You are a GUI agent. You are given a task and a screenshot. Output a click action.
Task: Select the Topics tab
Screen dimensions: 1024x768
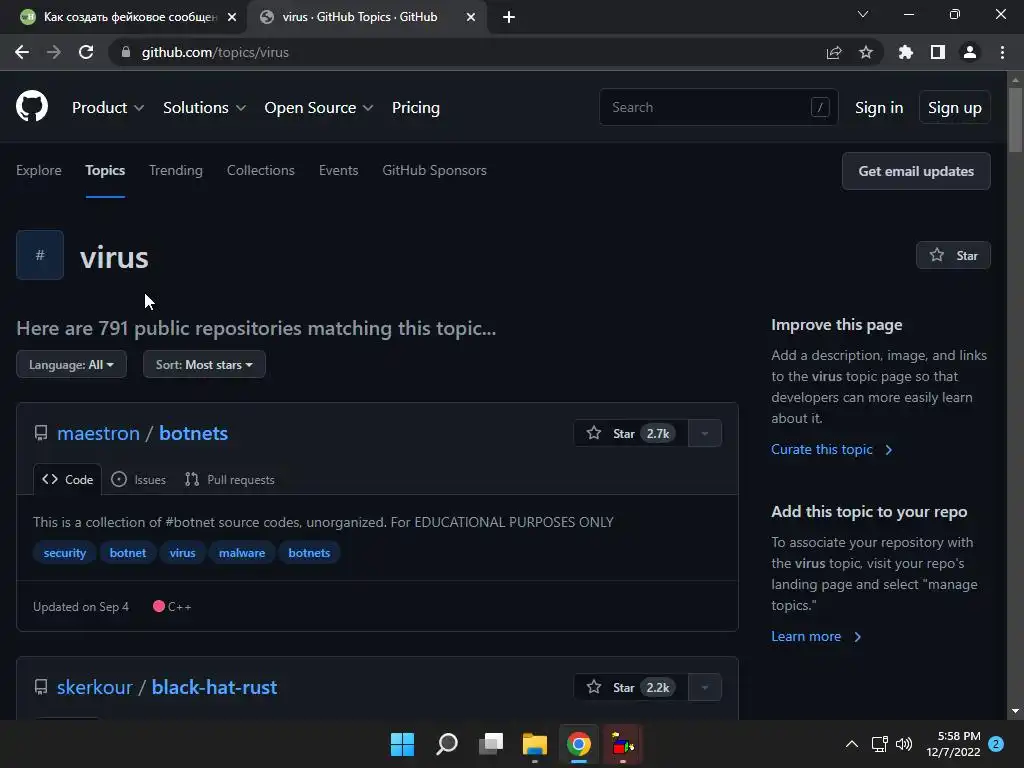click(x=105, y=170)
